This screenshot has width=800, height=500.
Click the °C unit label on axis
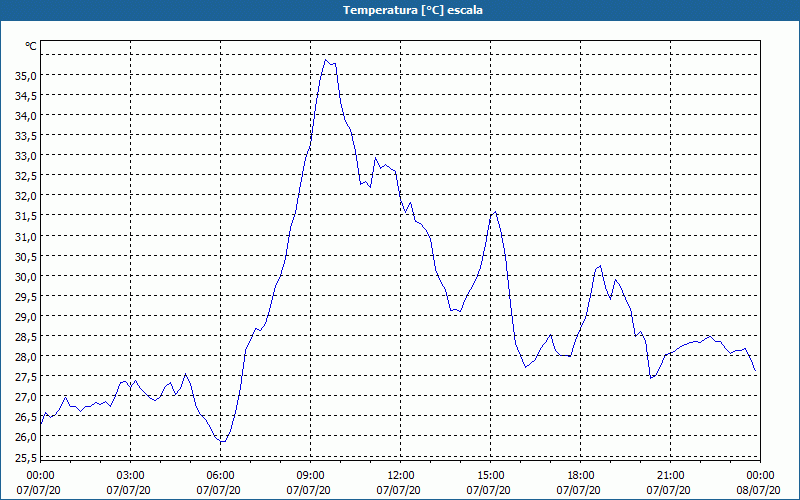click(31, 46)
